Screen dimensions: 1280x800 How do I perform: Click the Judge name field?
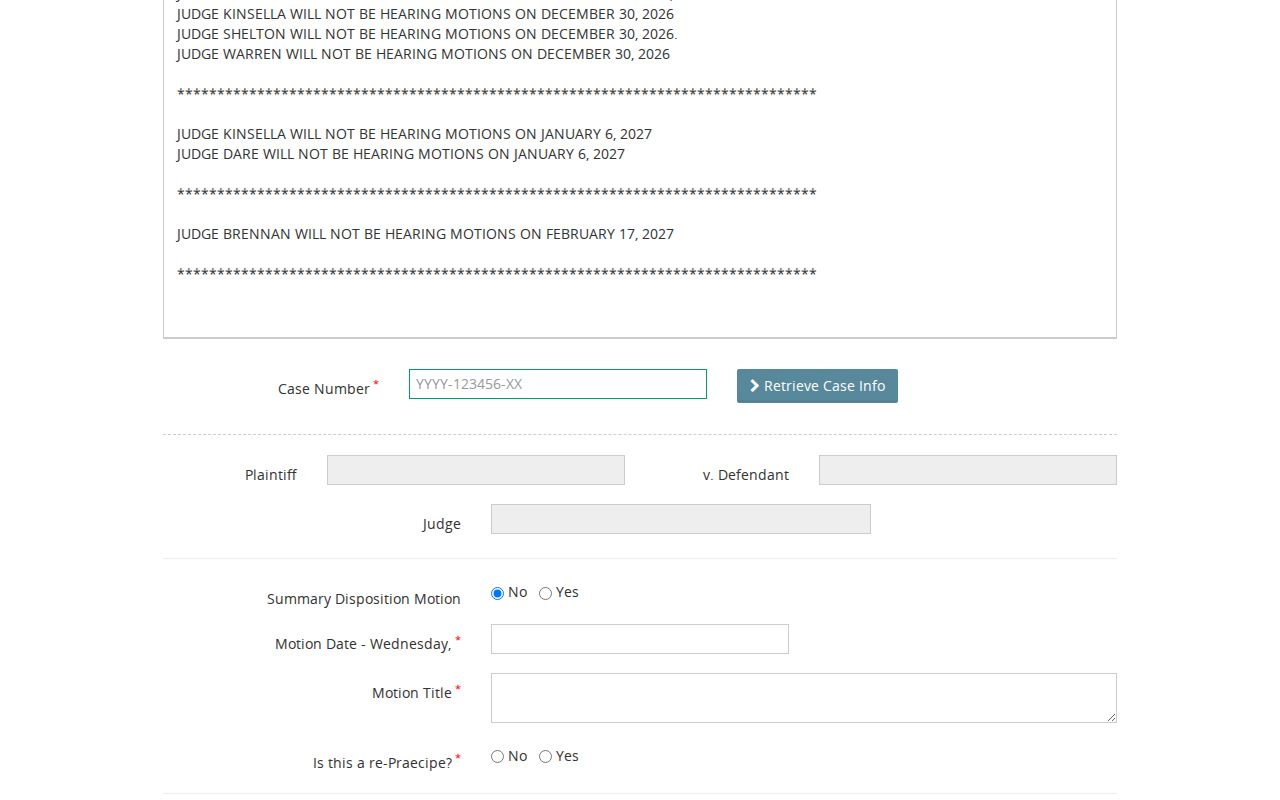tap(681, 519)
